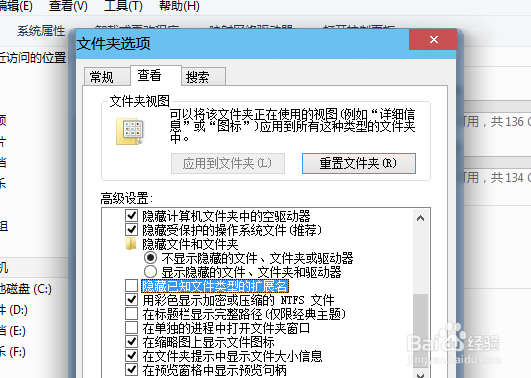This screenshot has width=531, height=378.
Task: Click the folder view icon in 文件夹视图
Action: pos(130,131)
